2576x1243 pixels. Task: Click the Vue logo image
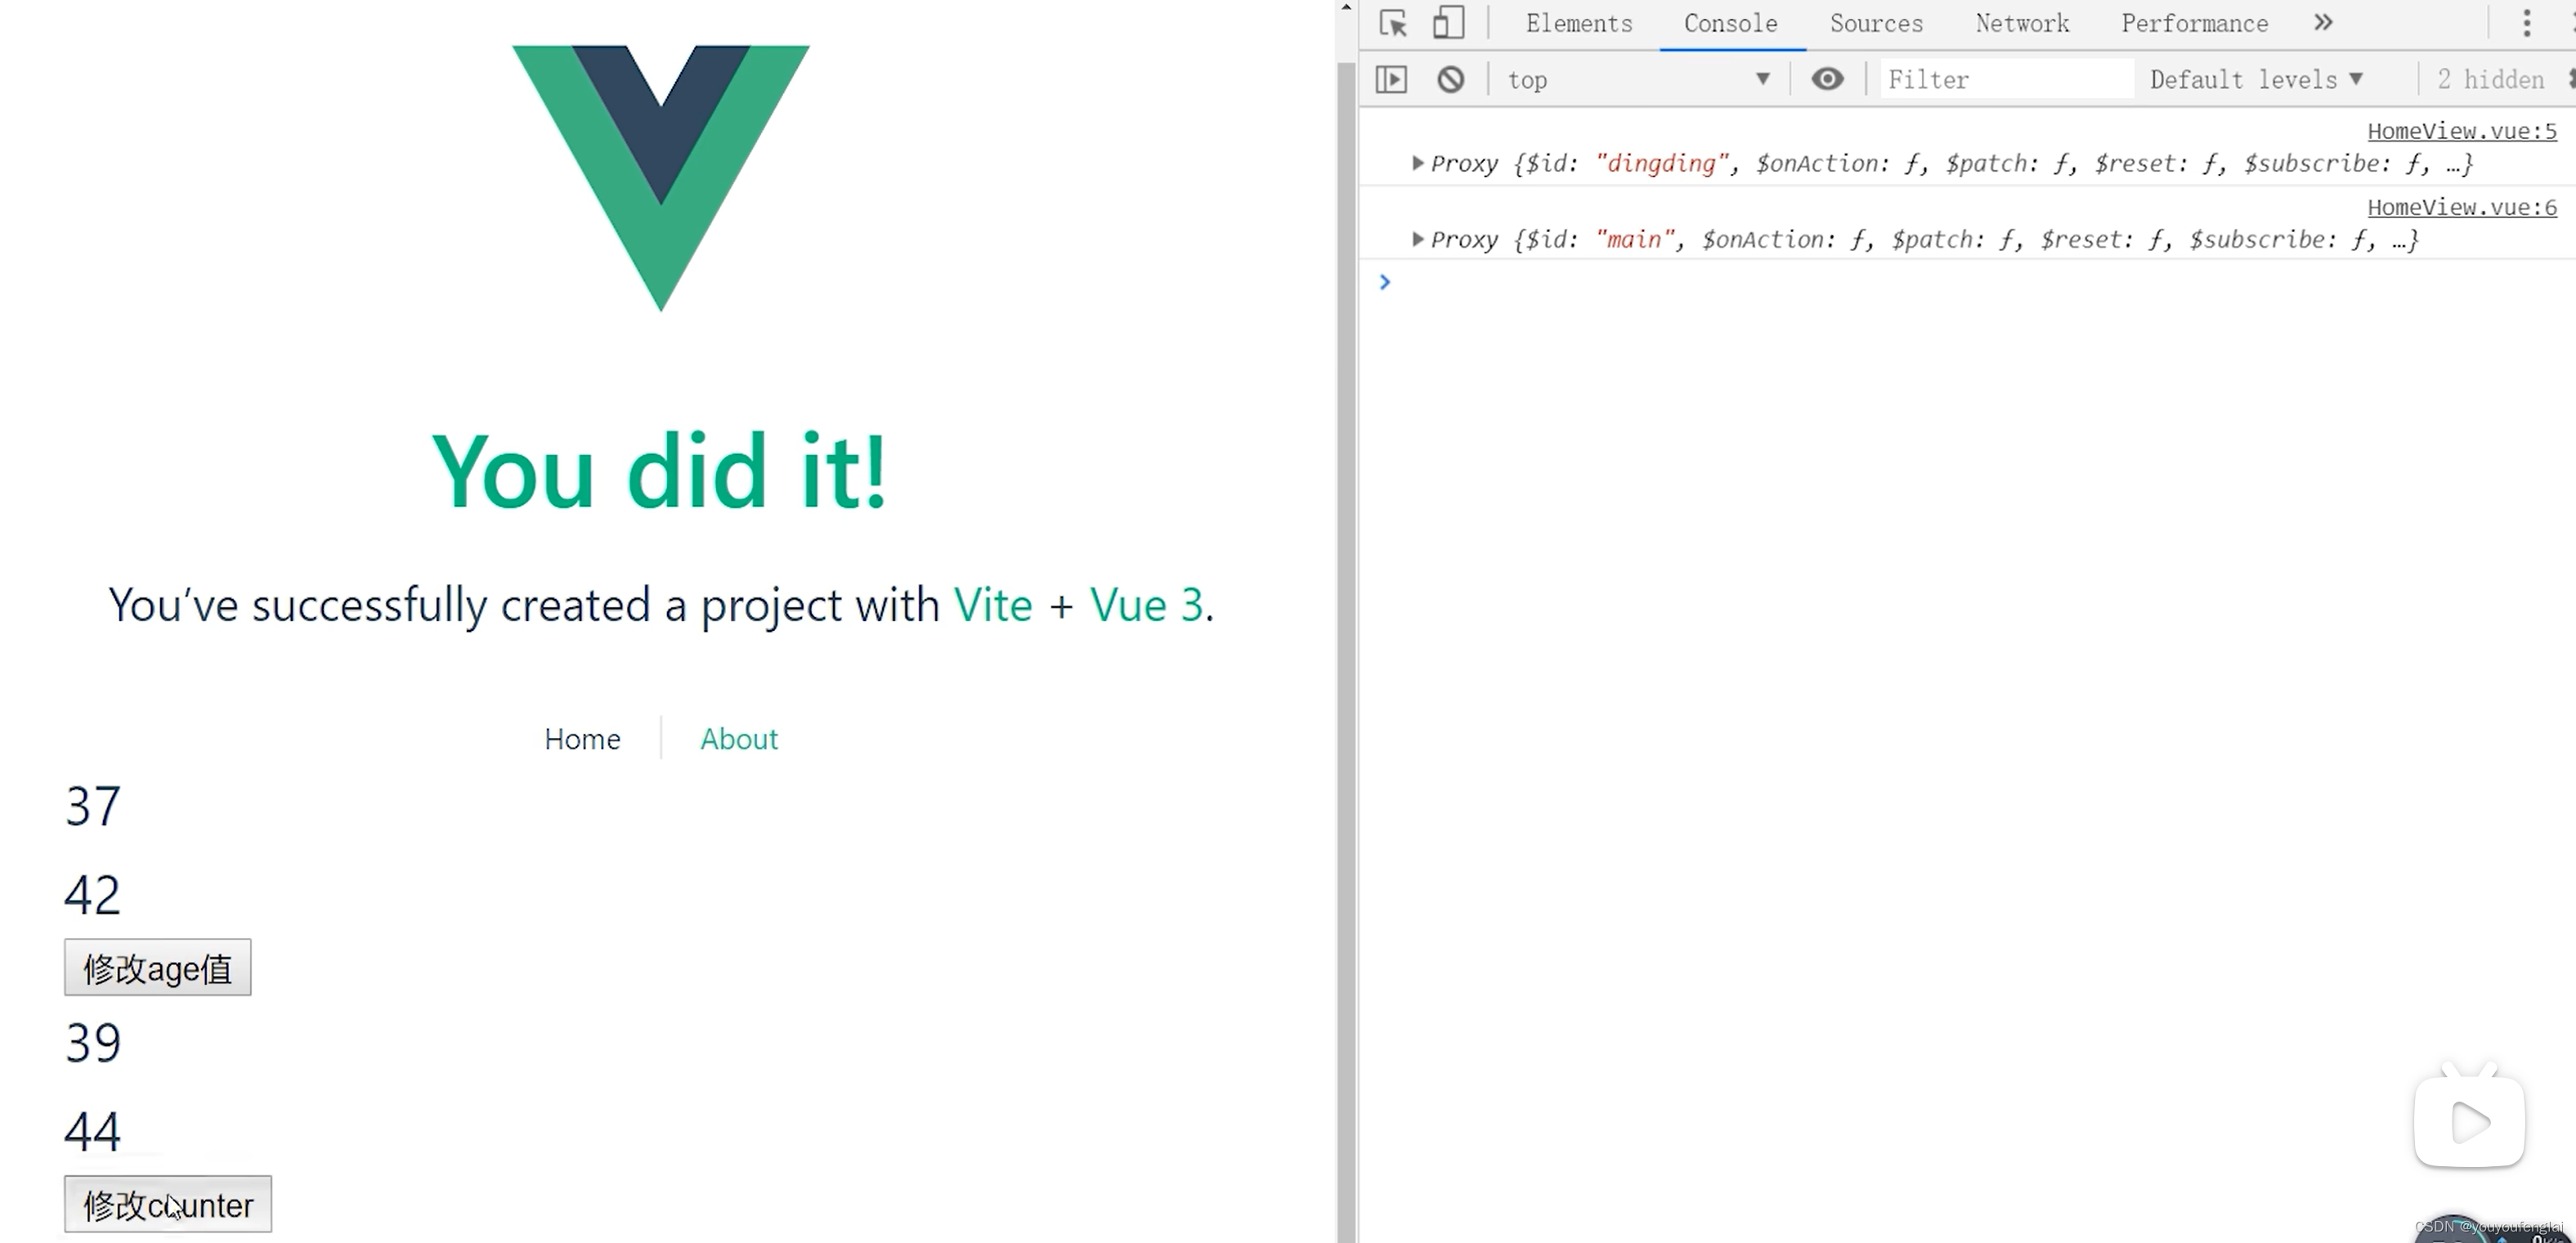click(661, 178)
